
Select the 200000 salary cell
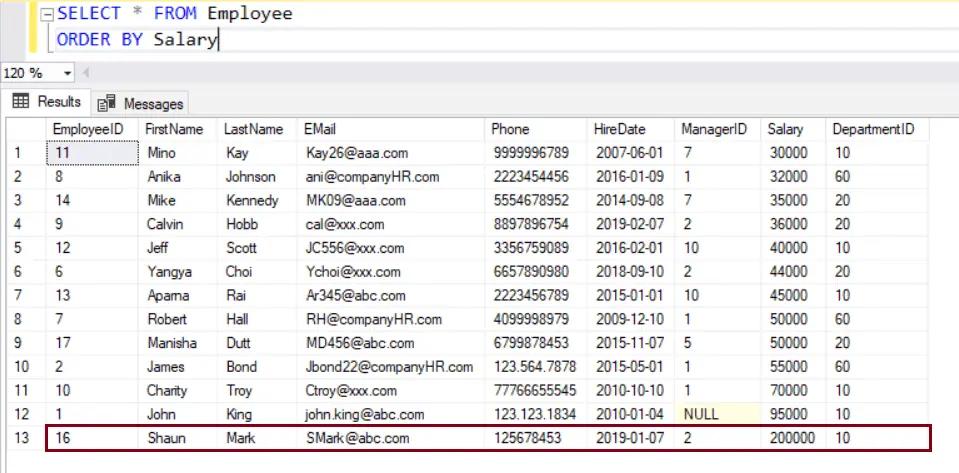tap(791, 438)
